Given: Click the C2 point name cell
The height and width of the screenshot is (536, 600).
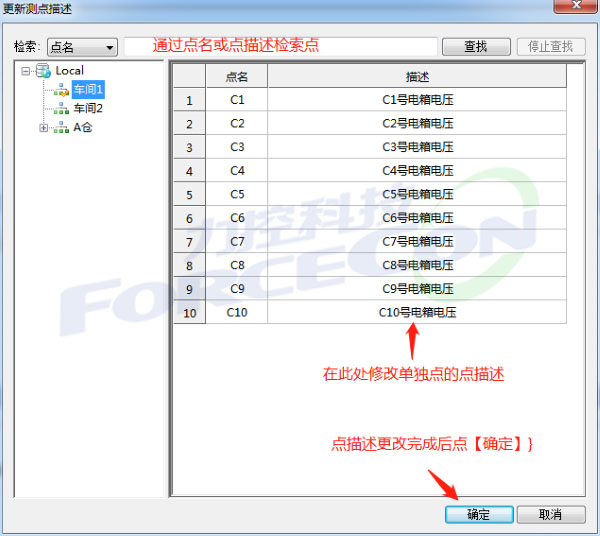Looking at the screenshot, I should tap(236, 124).
